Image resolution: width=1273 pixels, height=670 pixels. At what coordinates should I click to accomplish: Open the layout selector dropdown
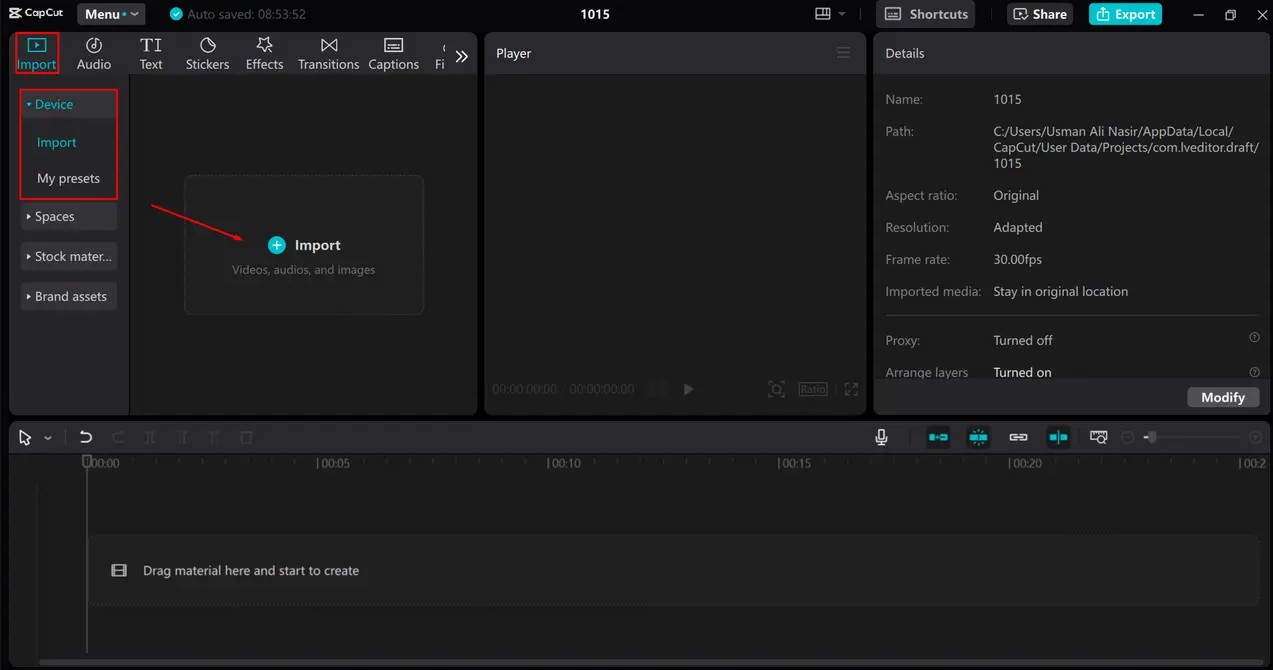830,14
